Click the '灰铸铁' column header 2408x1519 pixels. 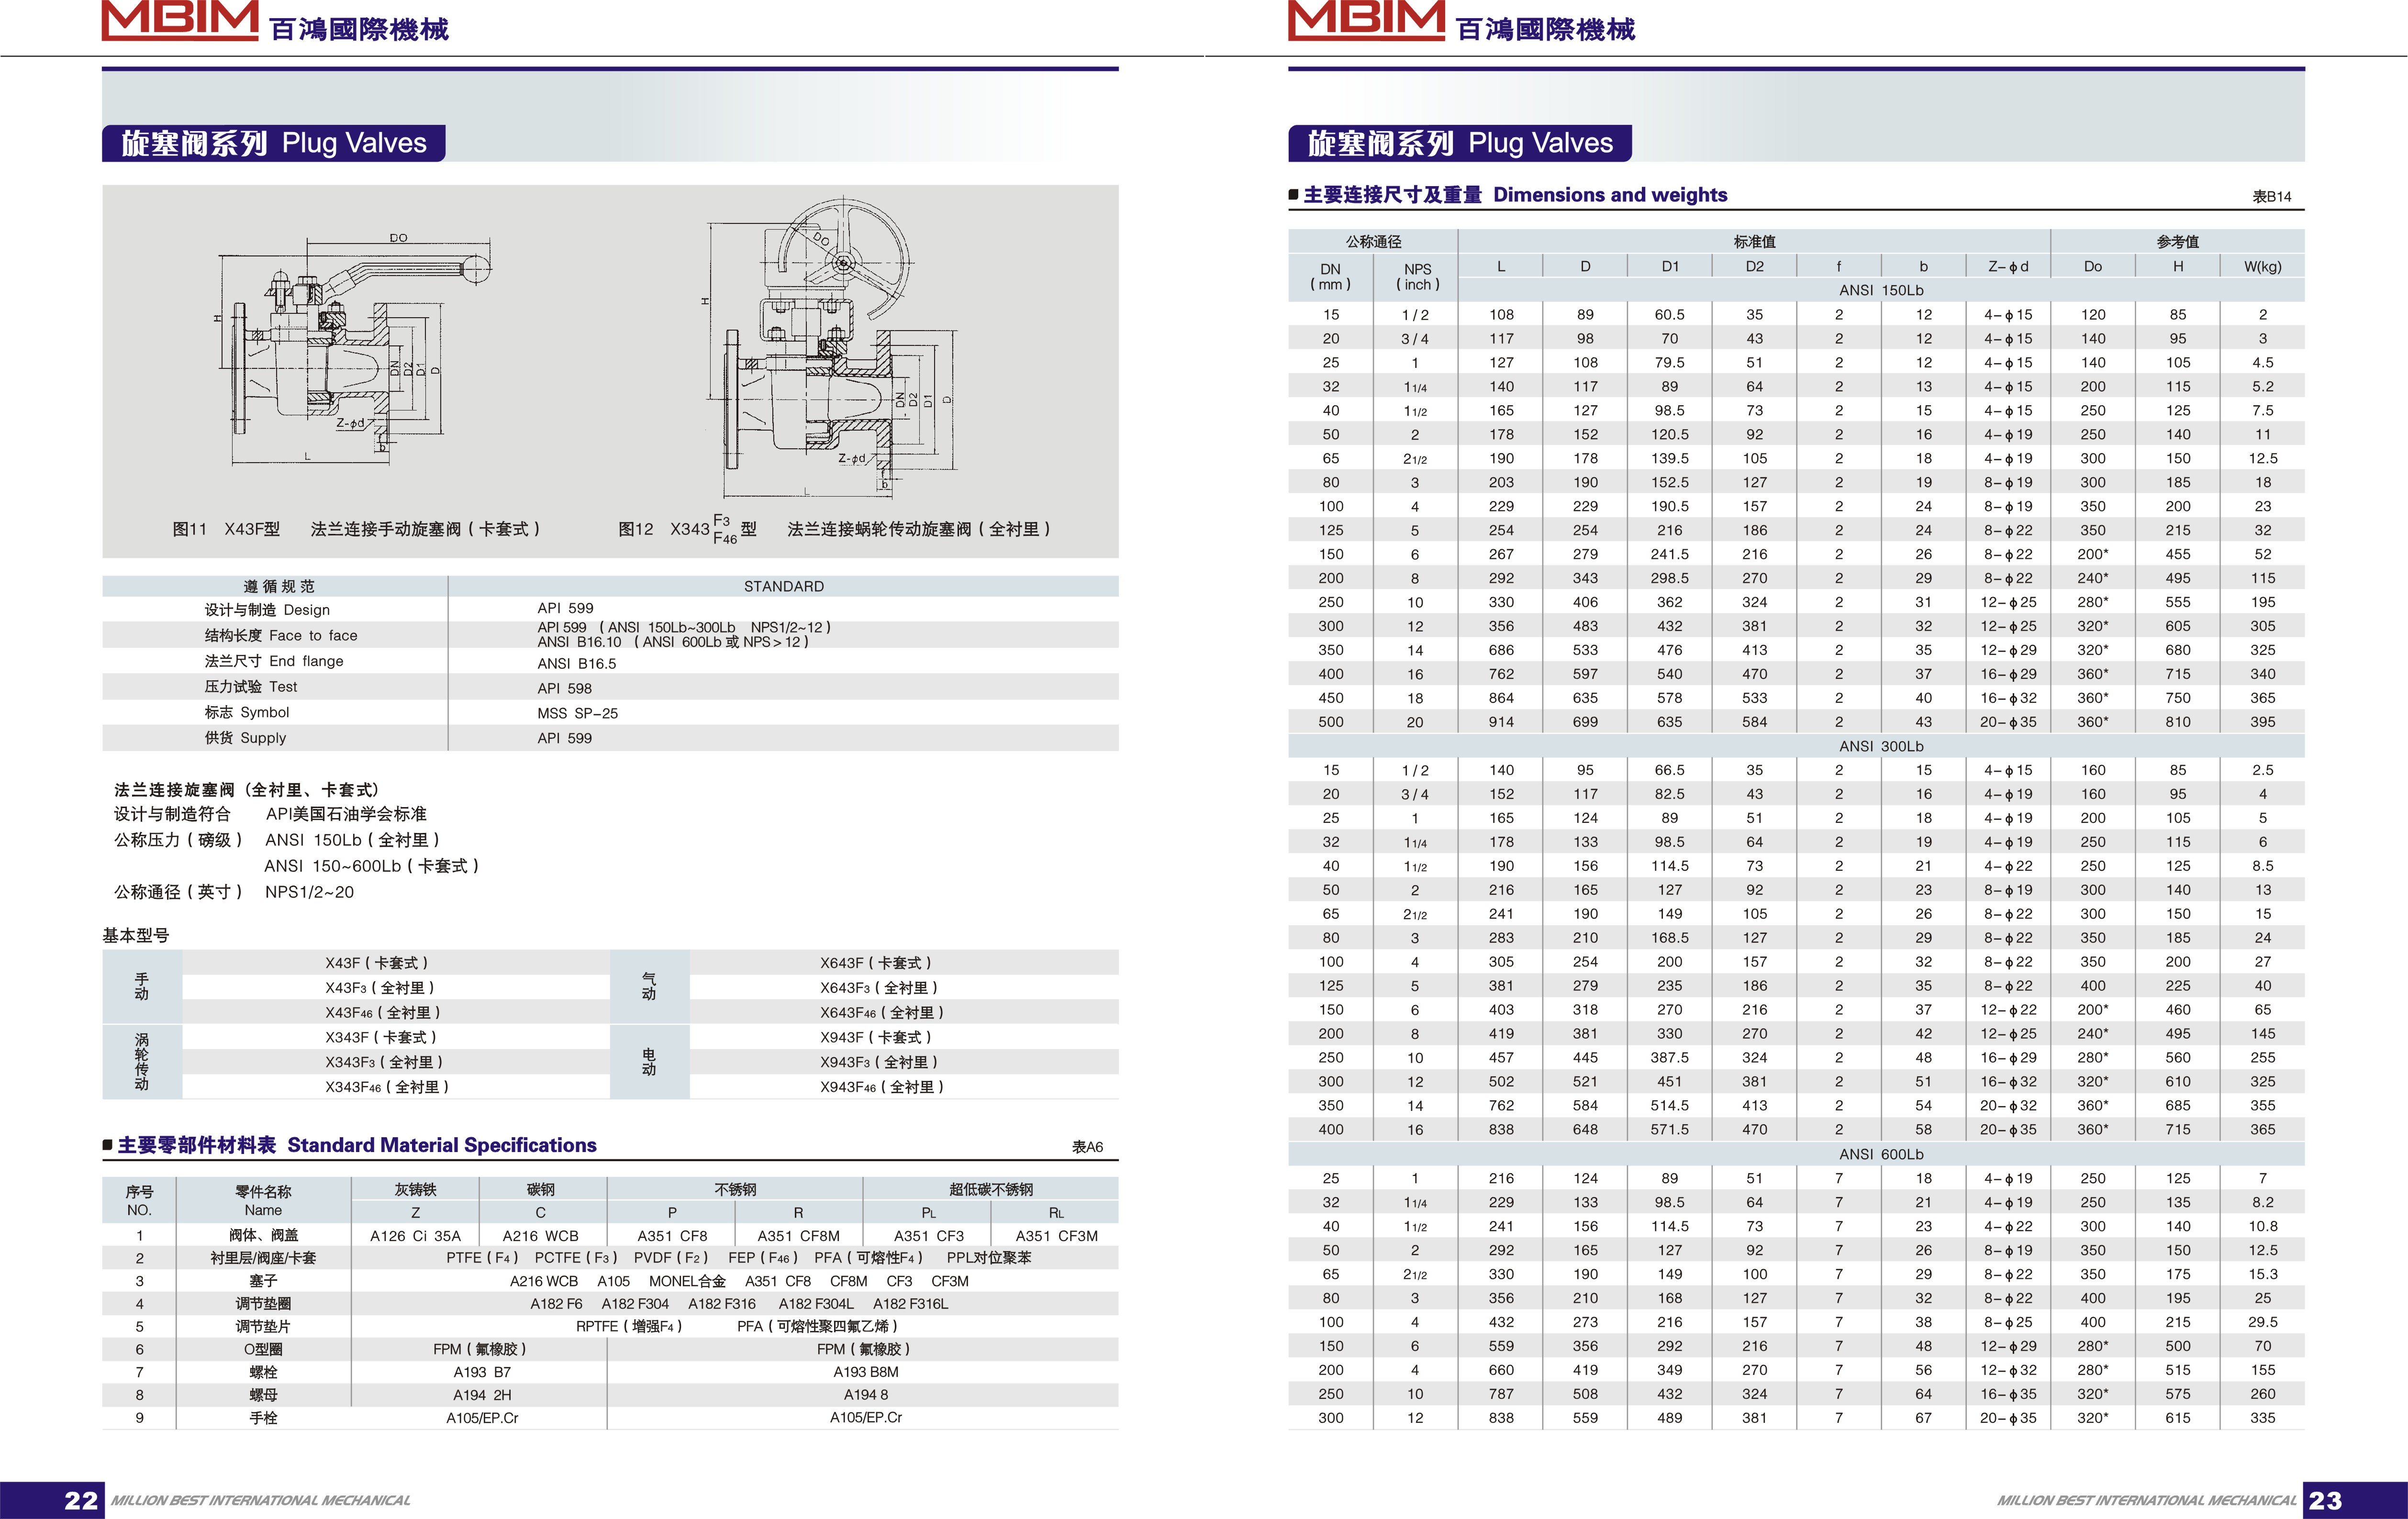coord(415,1189)
